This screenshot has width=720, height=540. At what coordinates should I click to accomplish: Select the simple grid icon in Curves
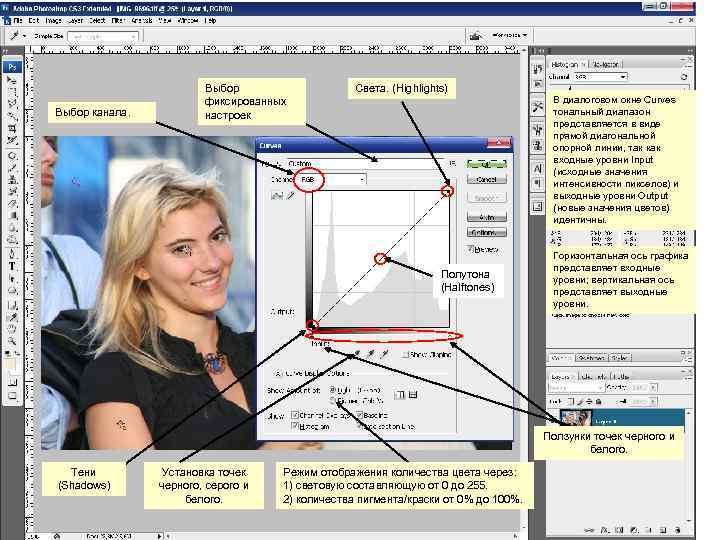click(400, 394)
